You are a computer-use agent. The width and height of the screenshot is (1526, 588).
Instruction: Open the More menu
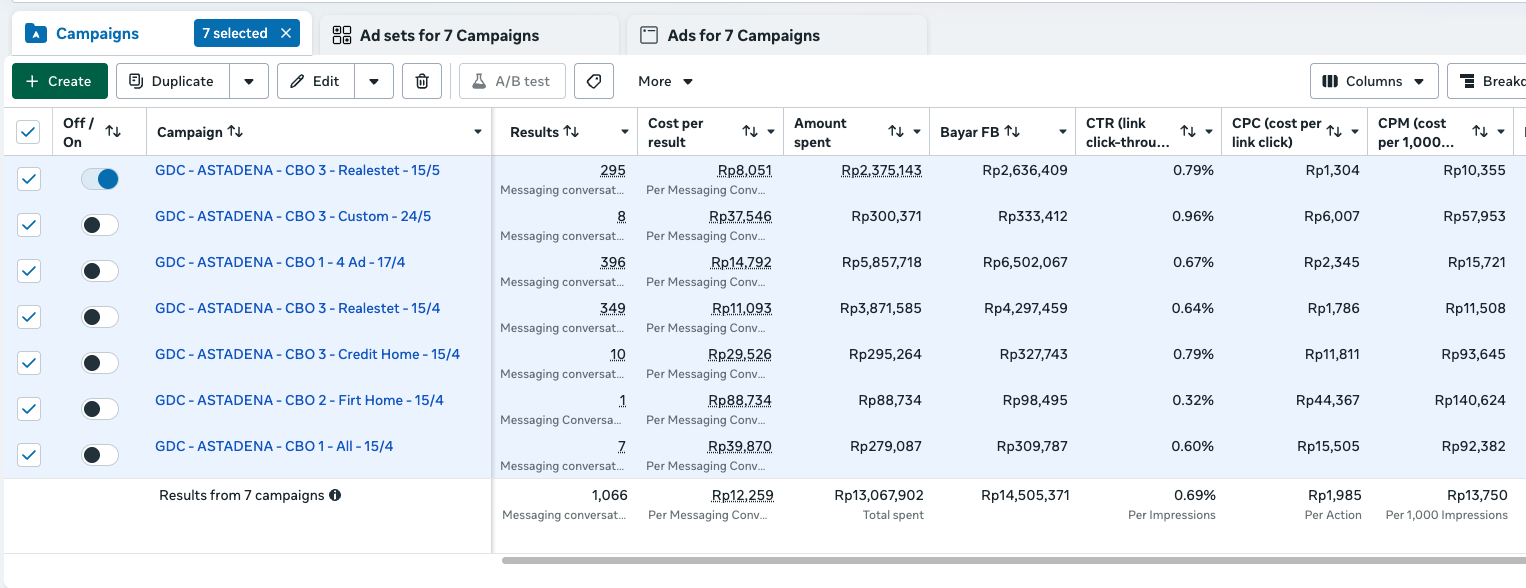click(666, 81)
